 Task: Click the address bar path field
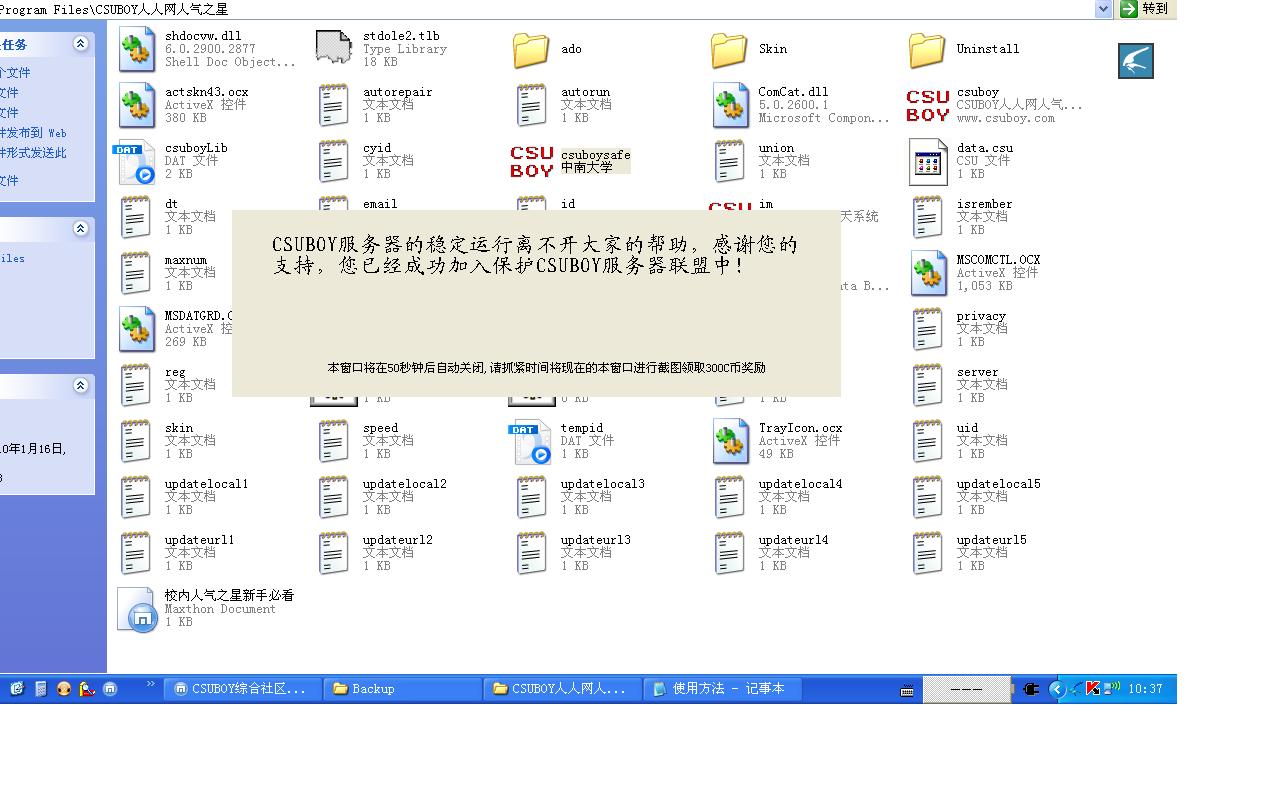coord(547,9)
